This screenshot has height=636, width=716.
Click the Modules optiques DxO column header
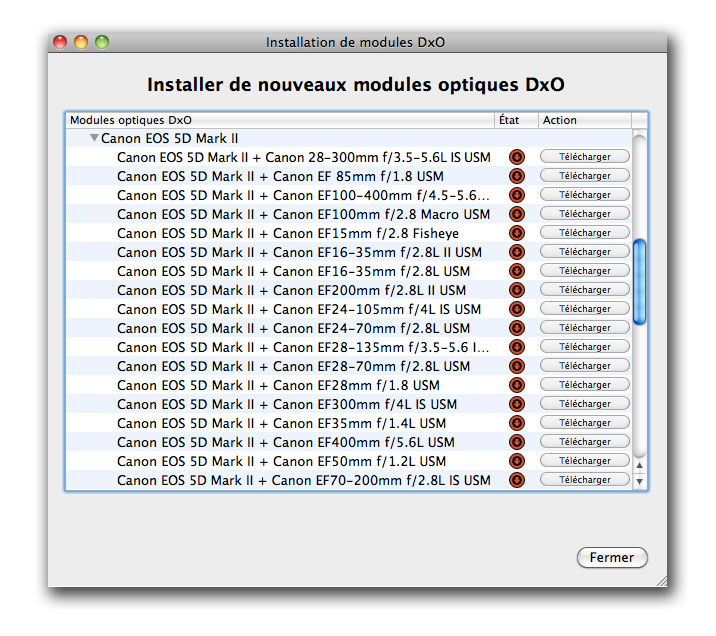280,120
